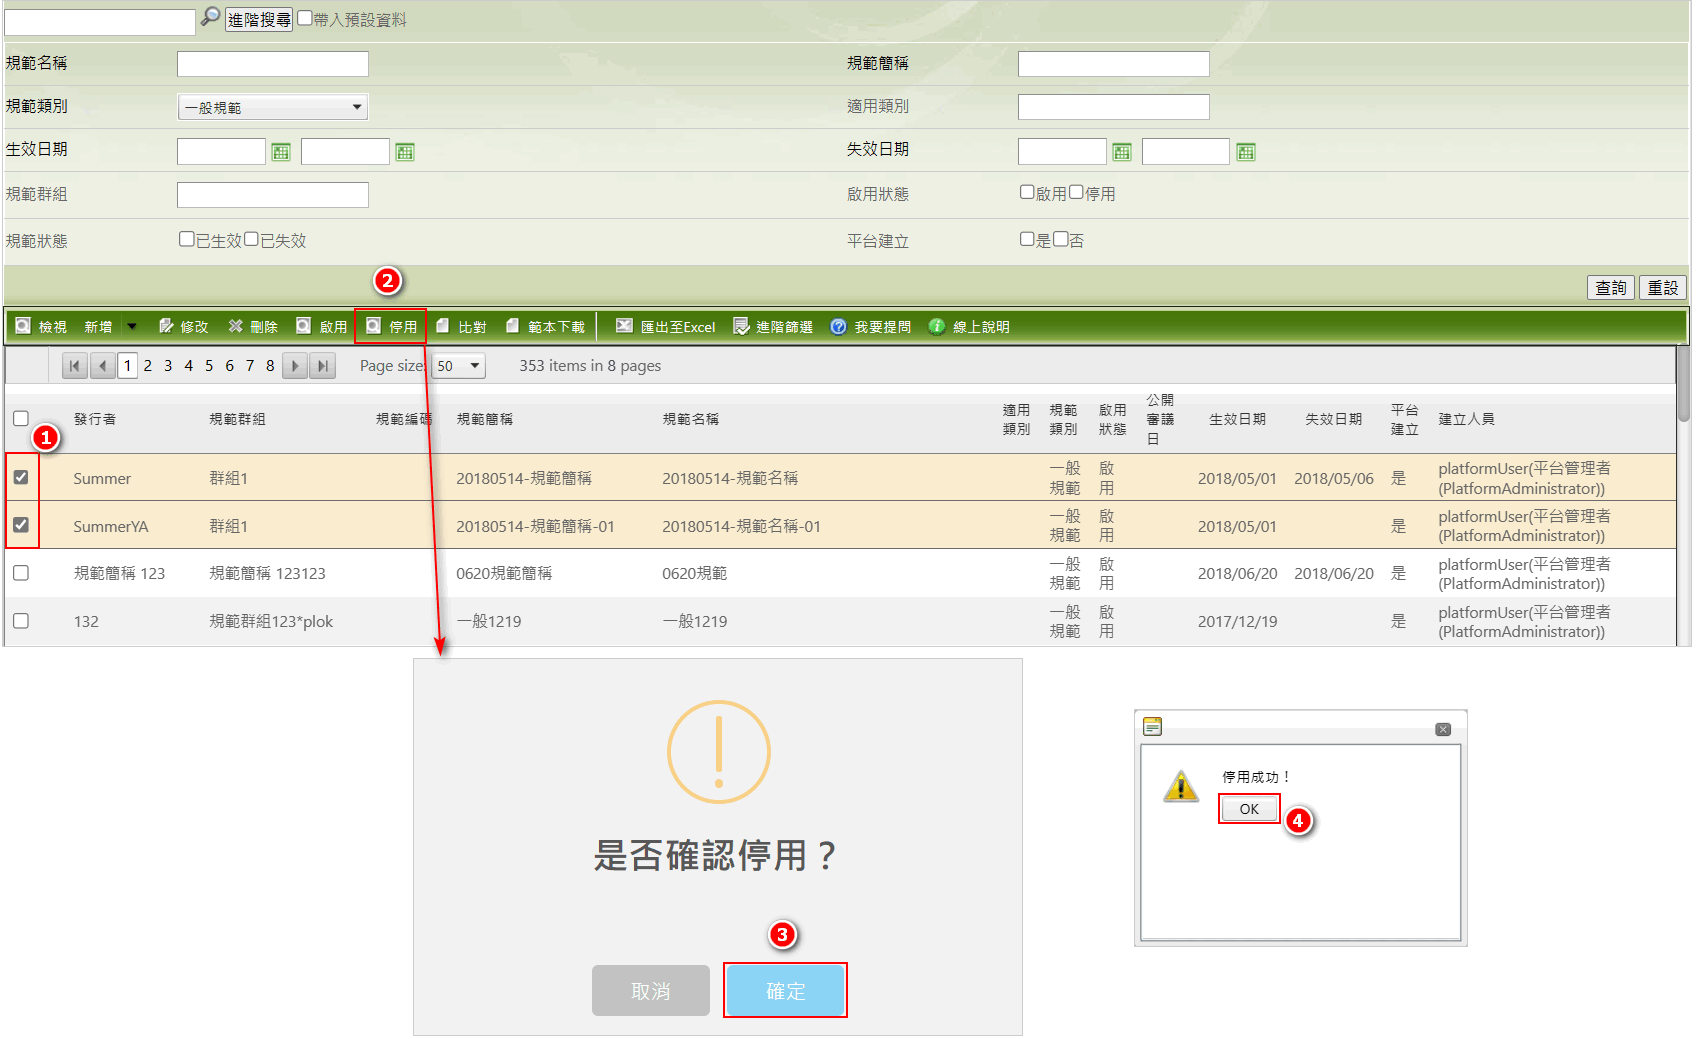The image size is (1696, 1039).
Task: Click the 適用類別 input field
Action: [x=1114, y=107]
